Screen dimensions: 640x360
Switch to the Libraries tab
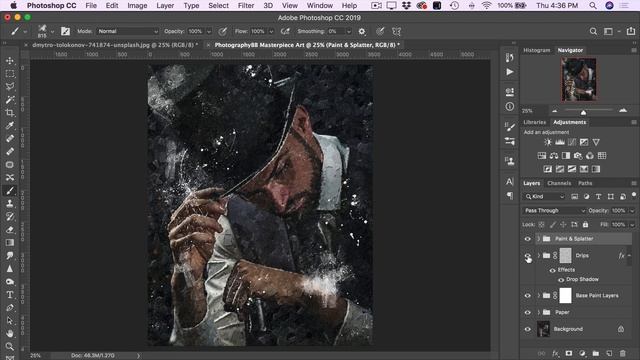click(535, 122)
